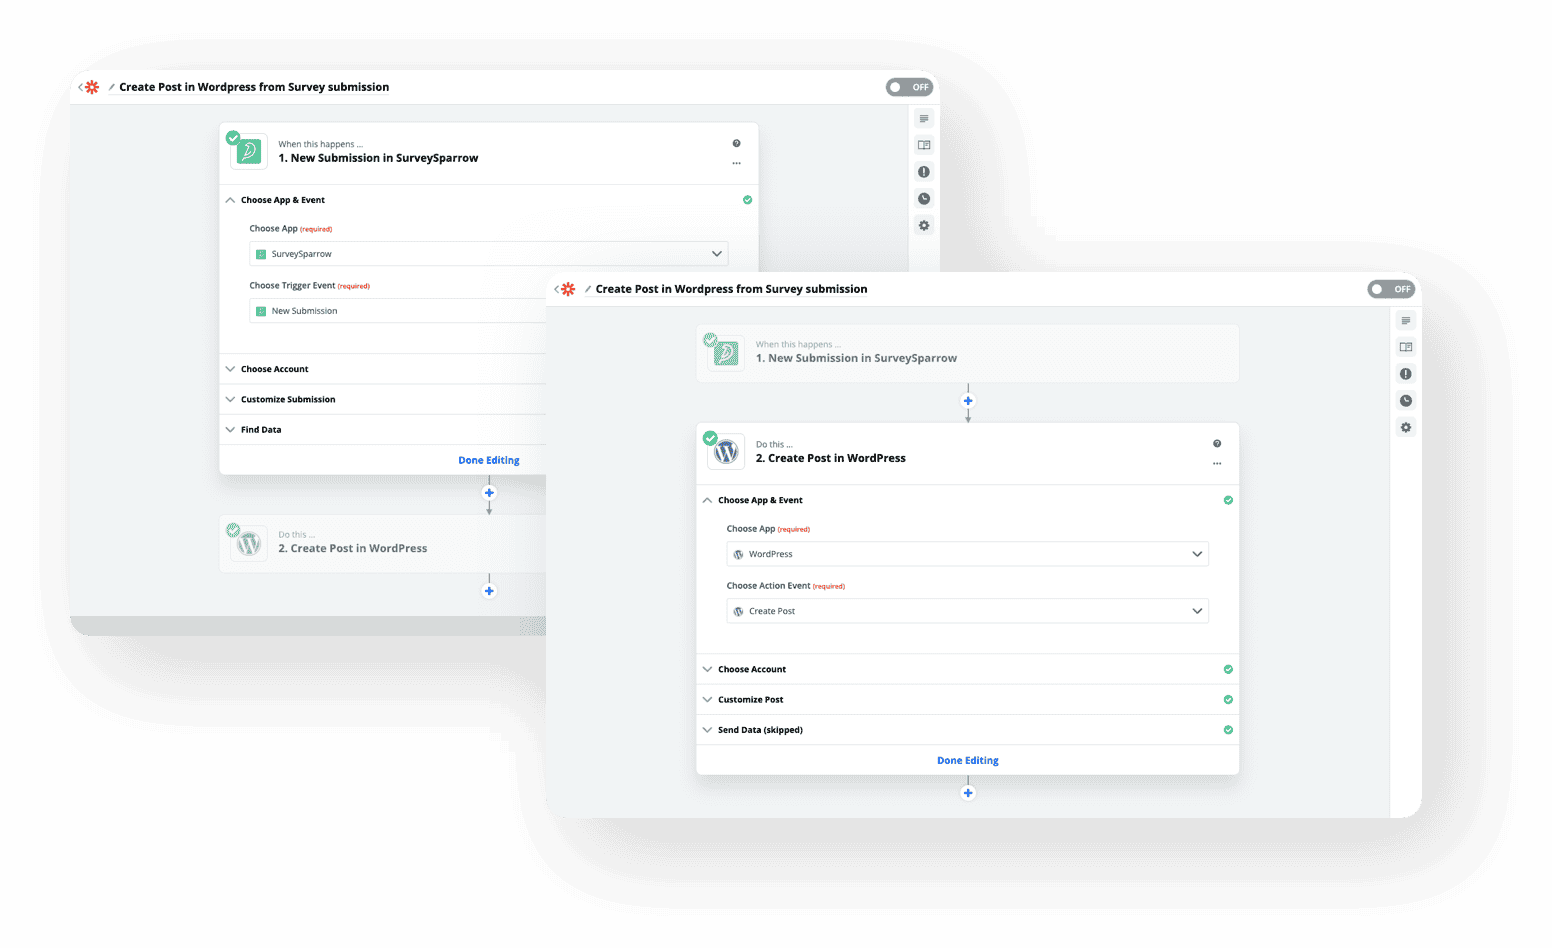Open outline list icon in front window sidebar
Screen dimensions: 1552x948
1406,321
